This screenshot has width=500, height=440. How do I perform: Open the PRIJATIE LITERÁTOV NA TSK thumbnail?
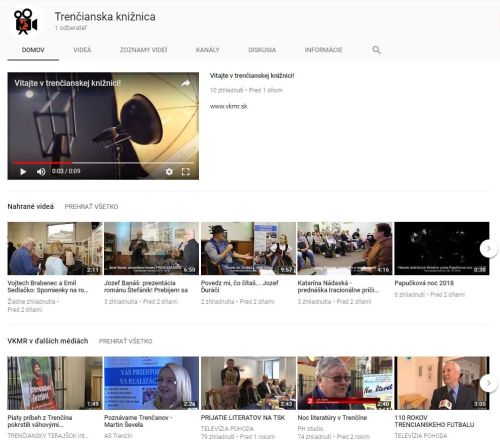tap(248, 383)
